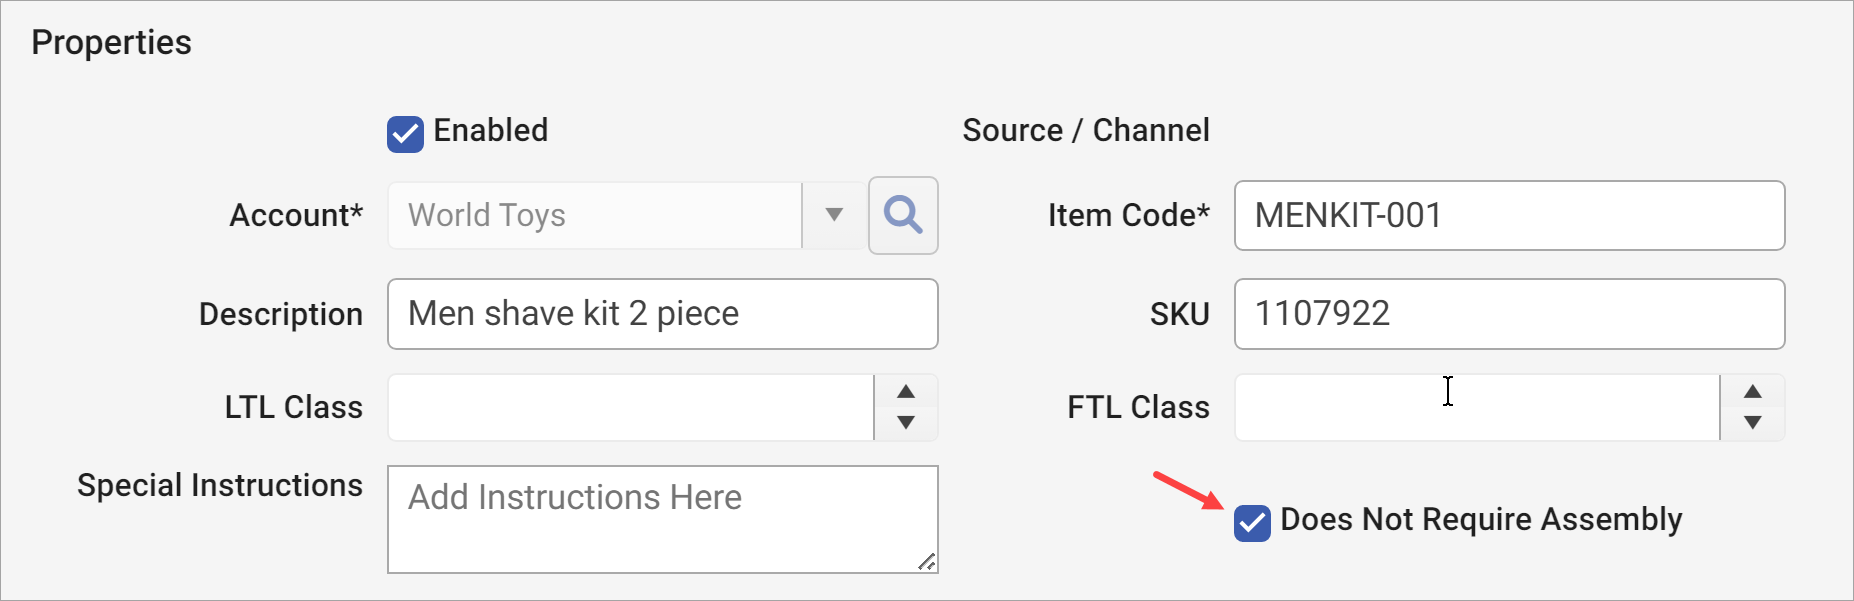Disable the Does Not Require Assembly option
1854x601 pixels.
coord(1251,519)
